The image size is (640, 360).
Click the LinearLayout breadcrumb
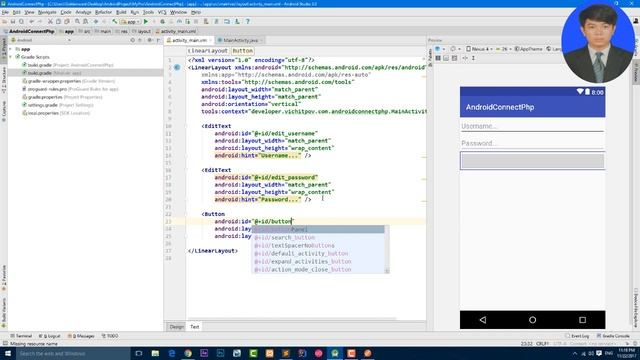[x=208, y=51]
